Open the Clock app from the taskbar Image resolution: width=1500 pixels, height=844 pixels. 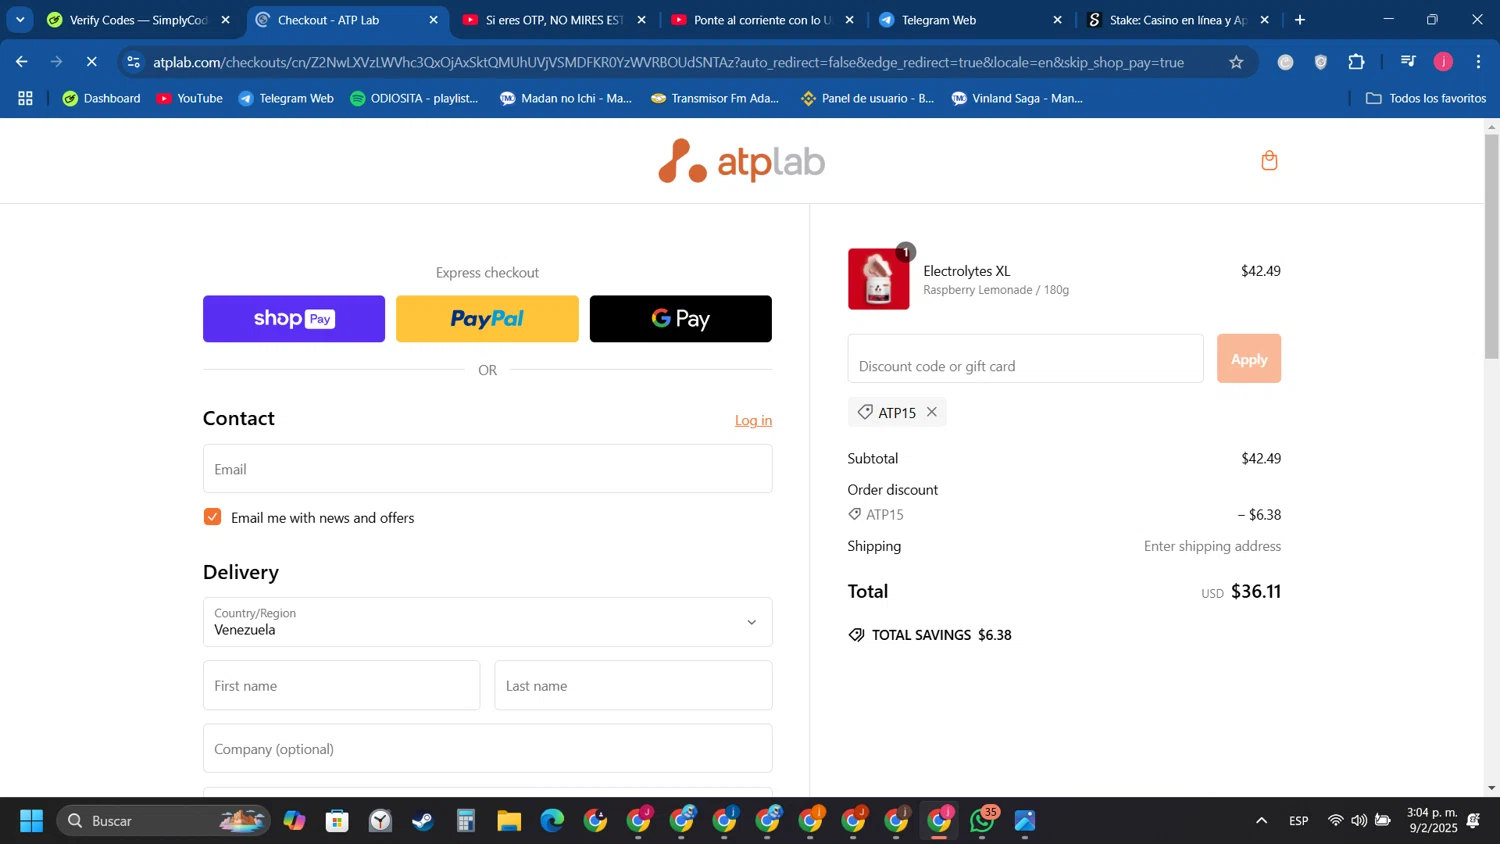pos(380,821)
